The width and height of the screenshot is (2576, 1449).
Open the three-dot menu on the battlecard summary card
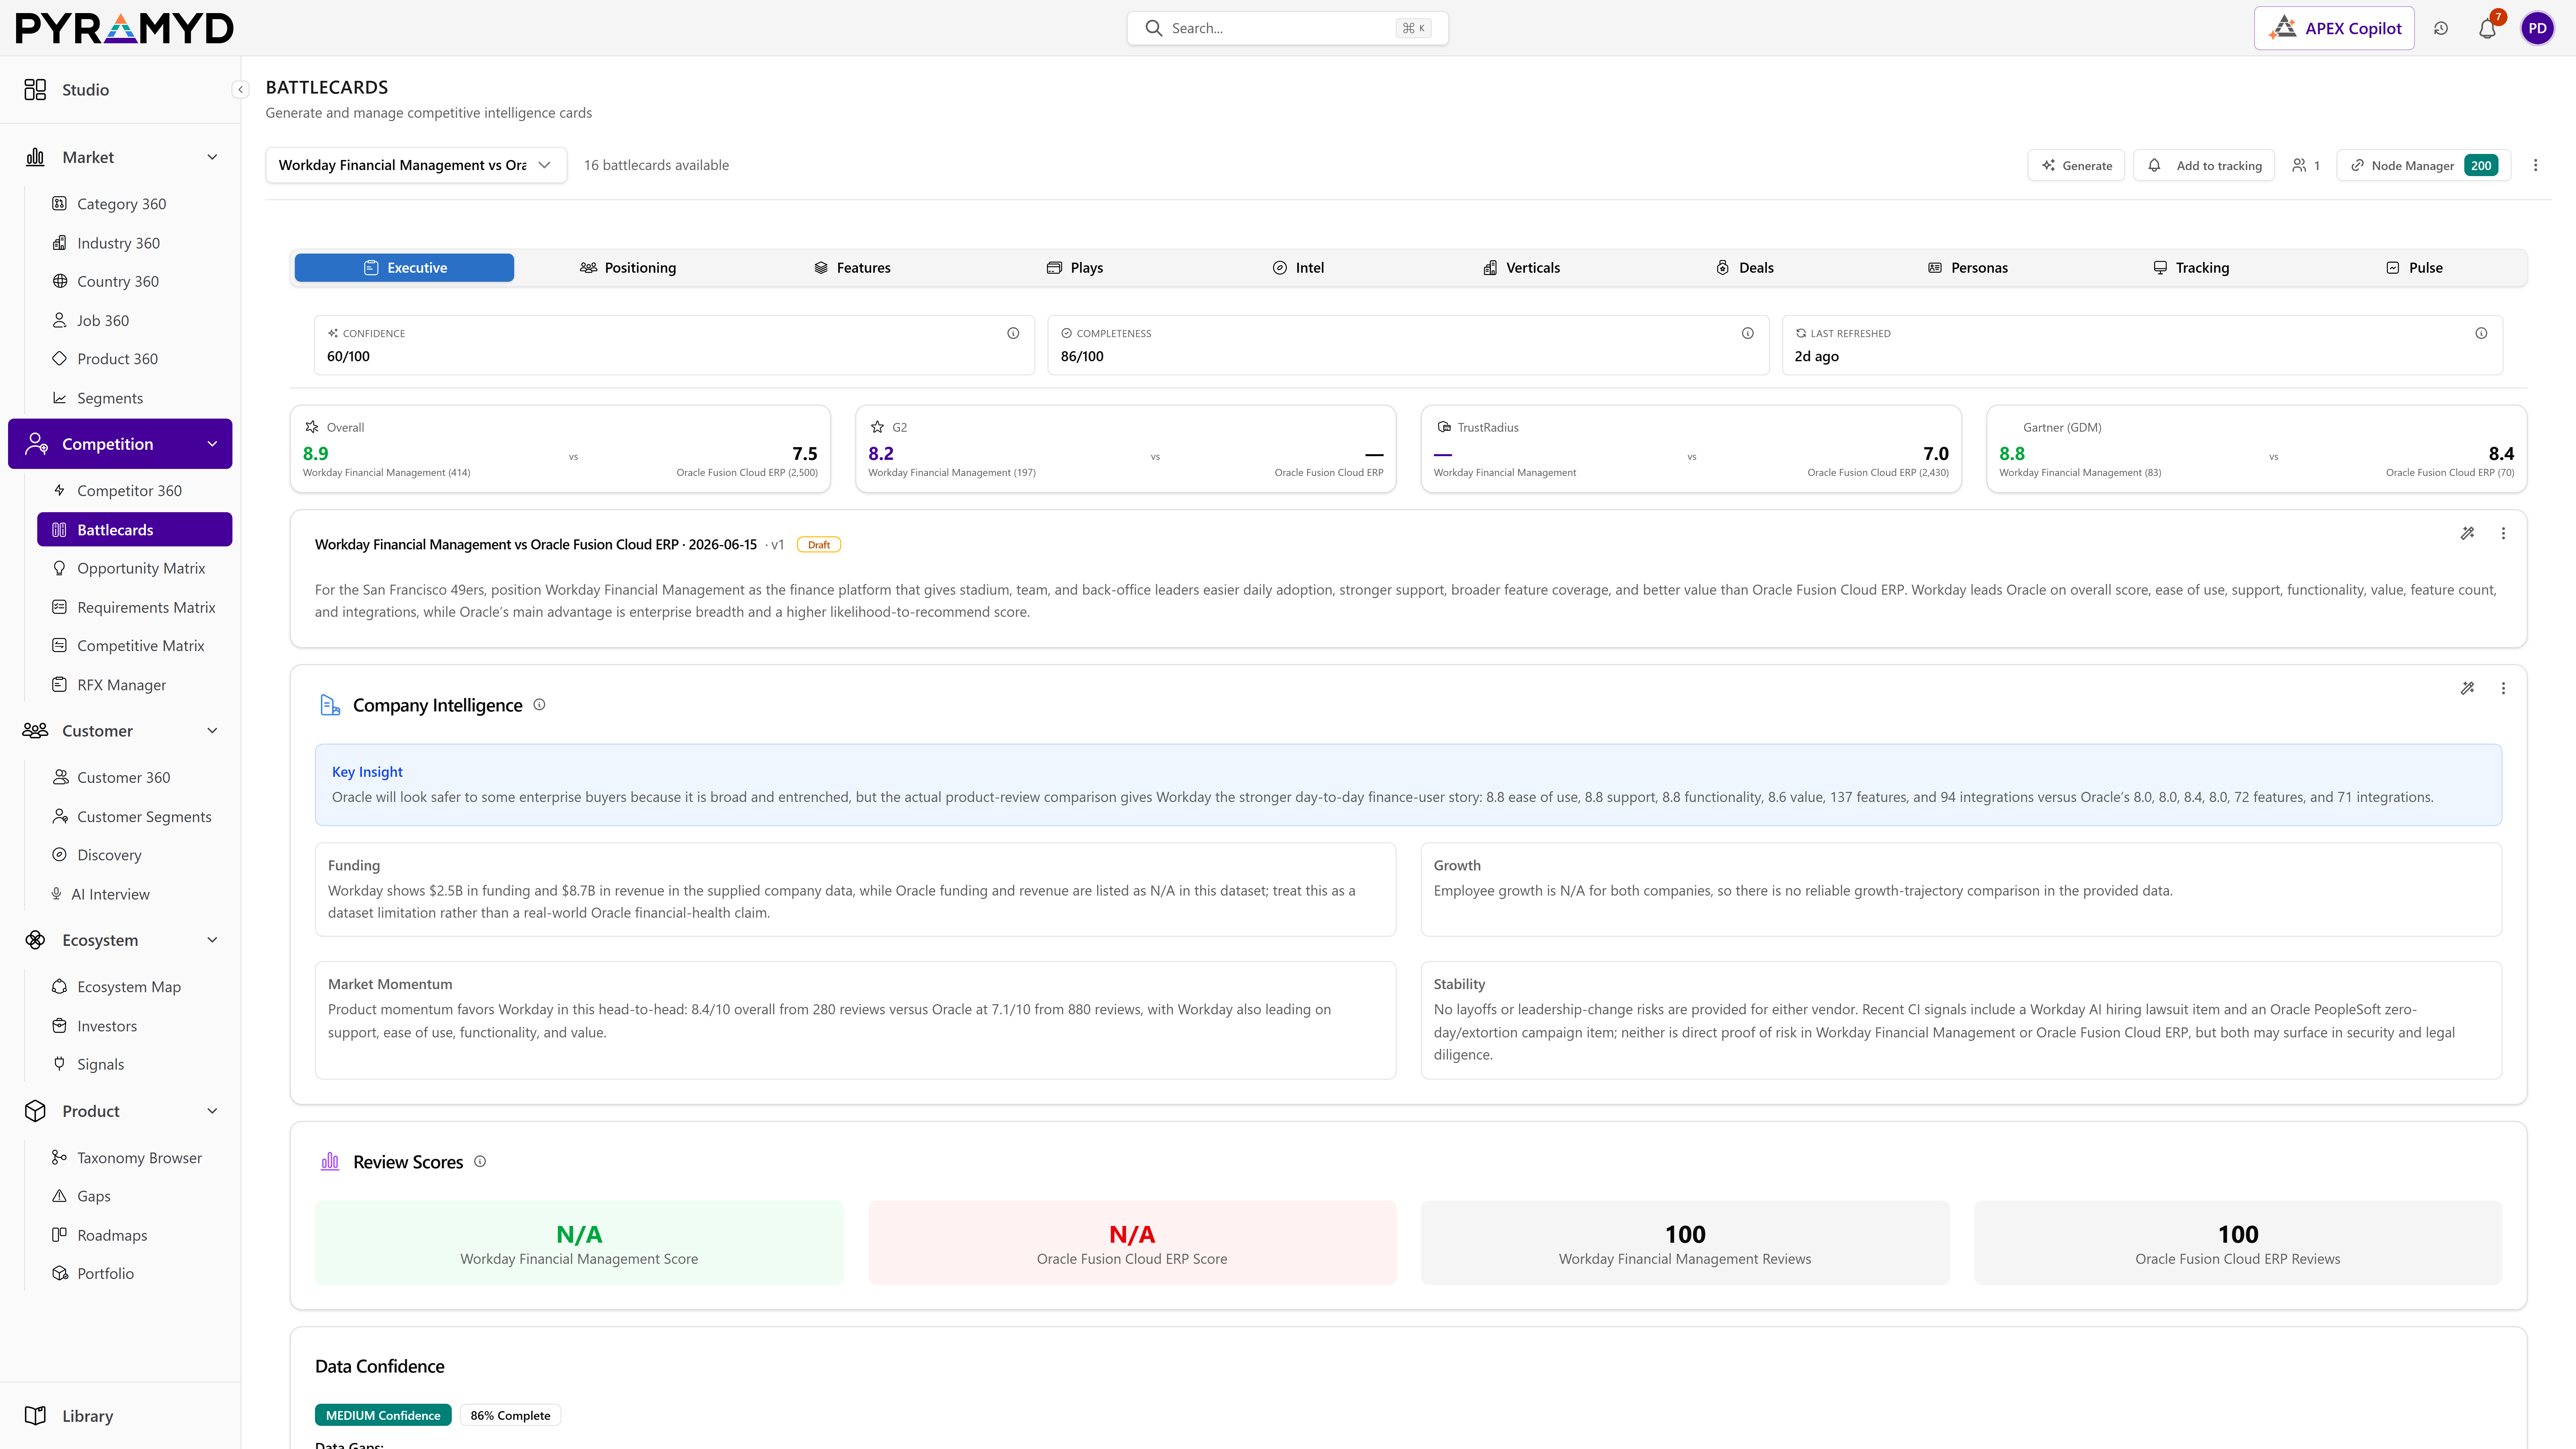[2503, 533]
